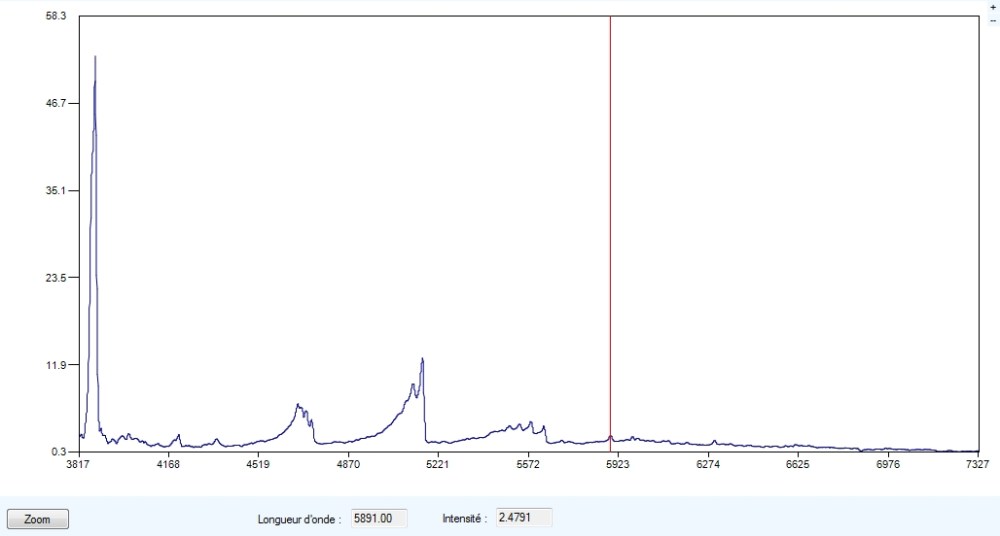1000x536 pixels.
Task: Click the small peak near 5600
Action: pyautogui.click(x=531, y=422)
